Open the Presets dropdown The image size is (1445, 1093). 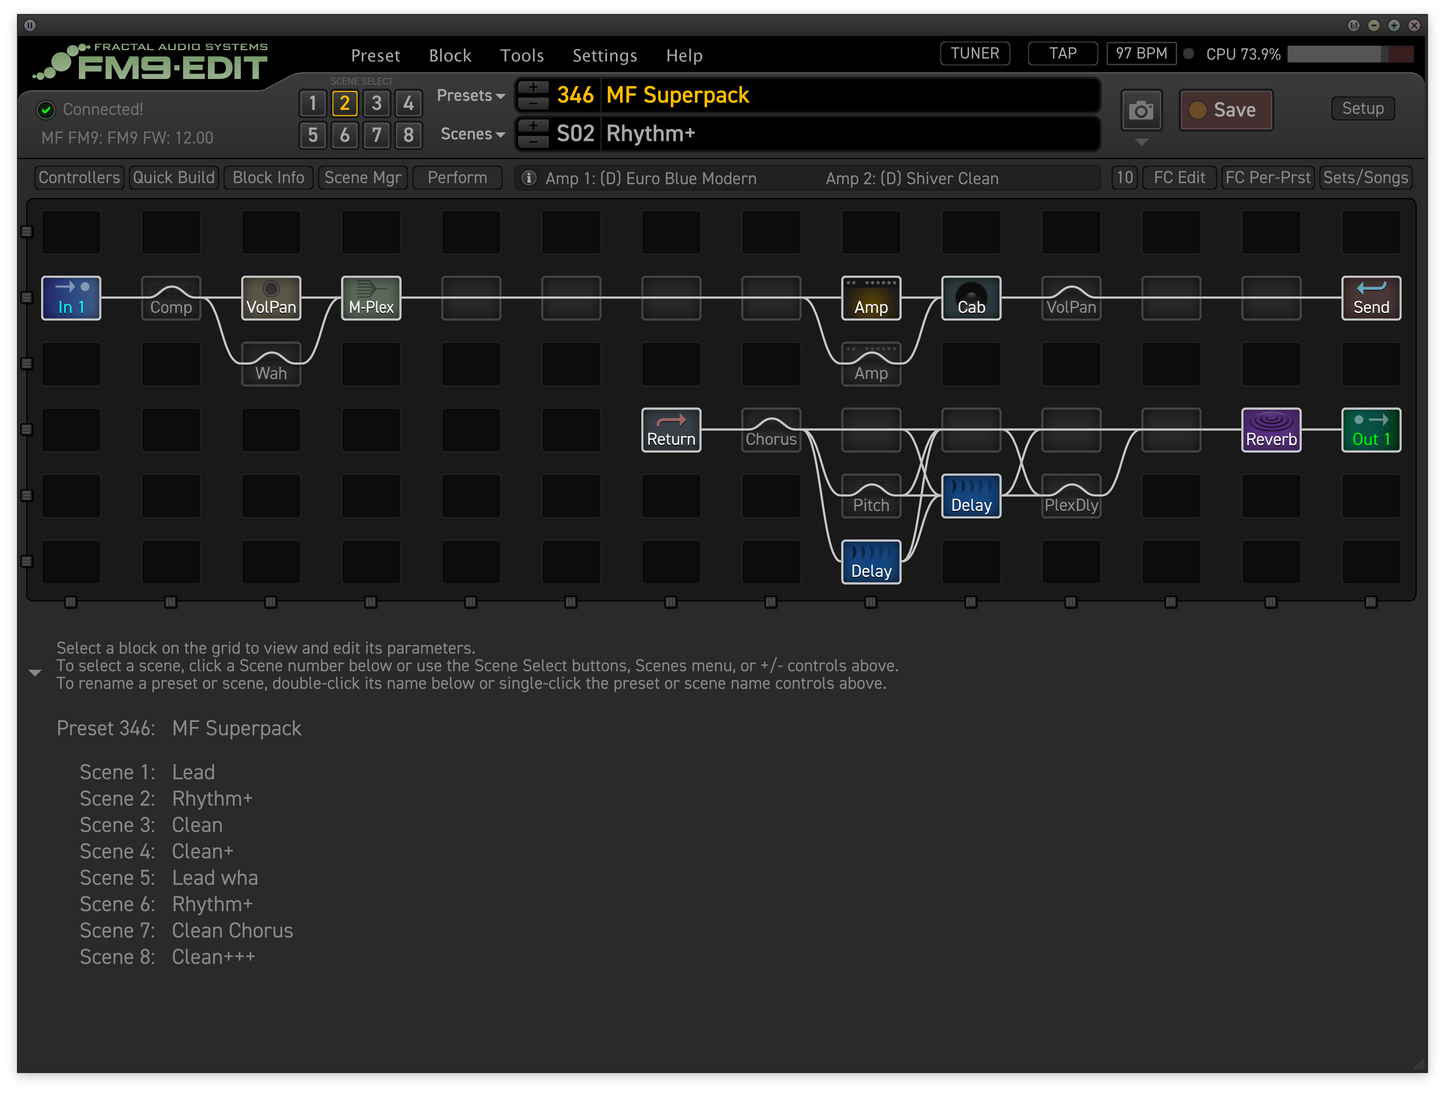tap(471, 96)
